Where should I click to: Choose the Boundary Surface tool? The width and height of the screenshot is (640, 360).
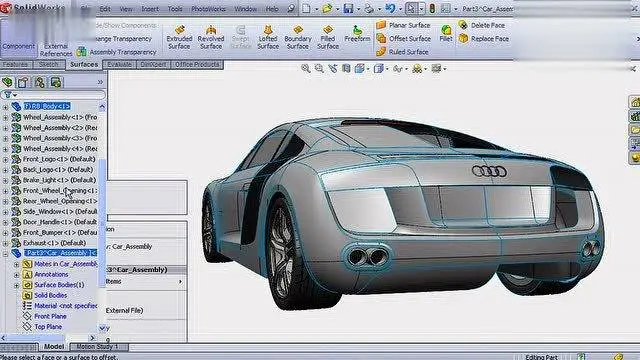(x=298, y=38)
